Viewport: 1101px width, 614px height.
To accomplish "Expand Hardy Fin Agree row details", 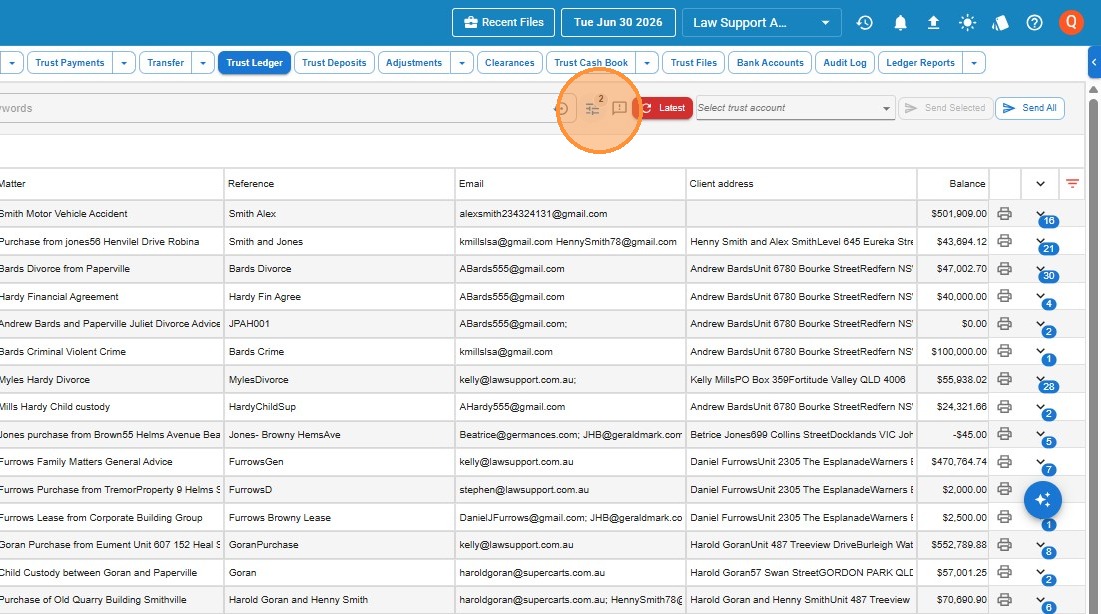I will [1041, 296].
